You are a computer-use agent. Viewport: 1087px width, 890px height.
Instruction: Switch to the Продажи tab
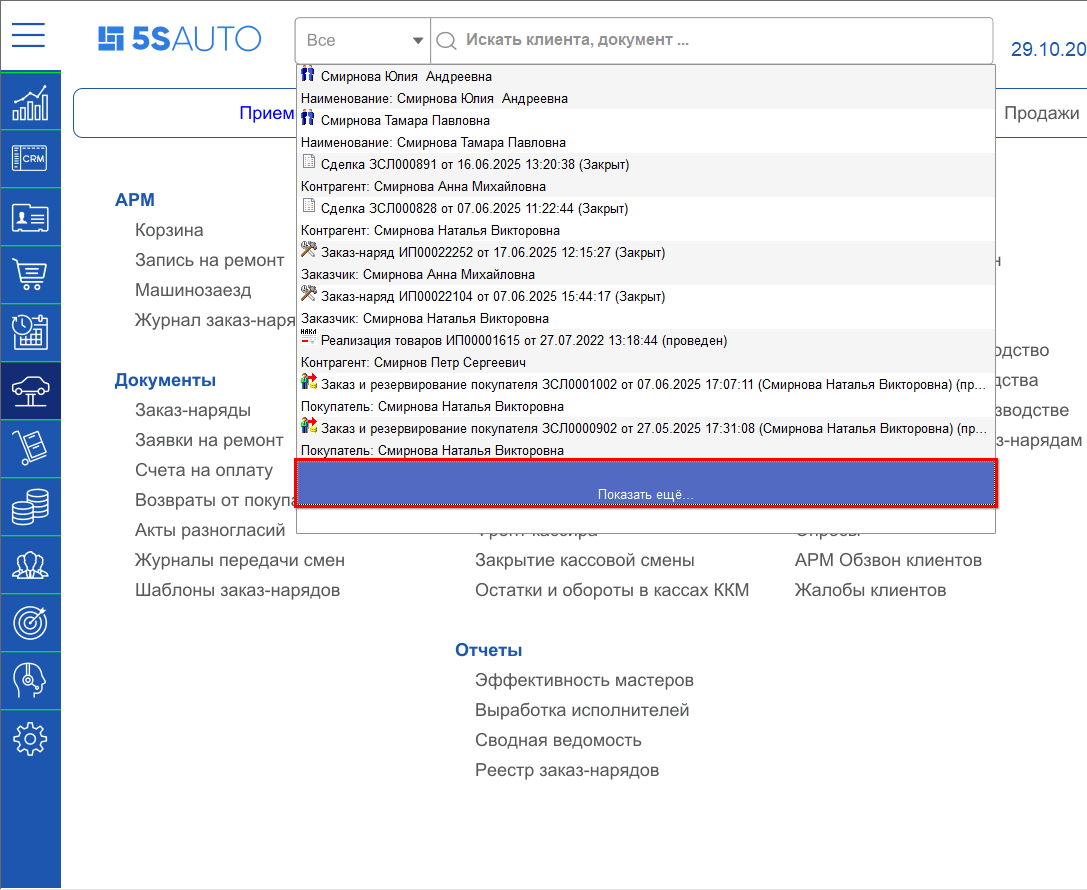tap(1043, 113)
